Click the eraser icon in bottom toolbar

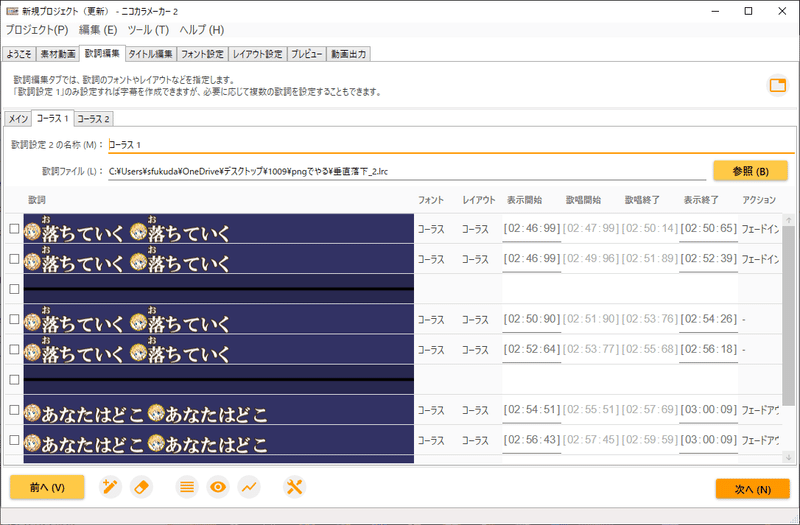(141, 487)
